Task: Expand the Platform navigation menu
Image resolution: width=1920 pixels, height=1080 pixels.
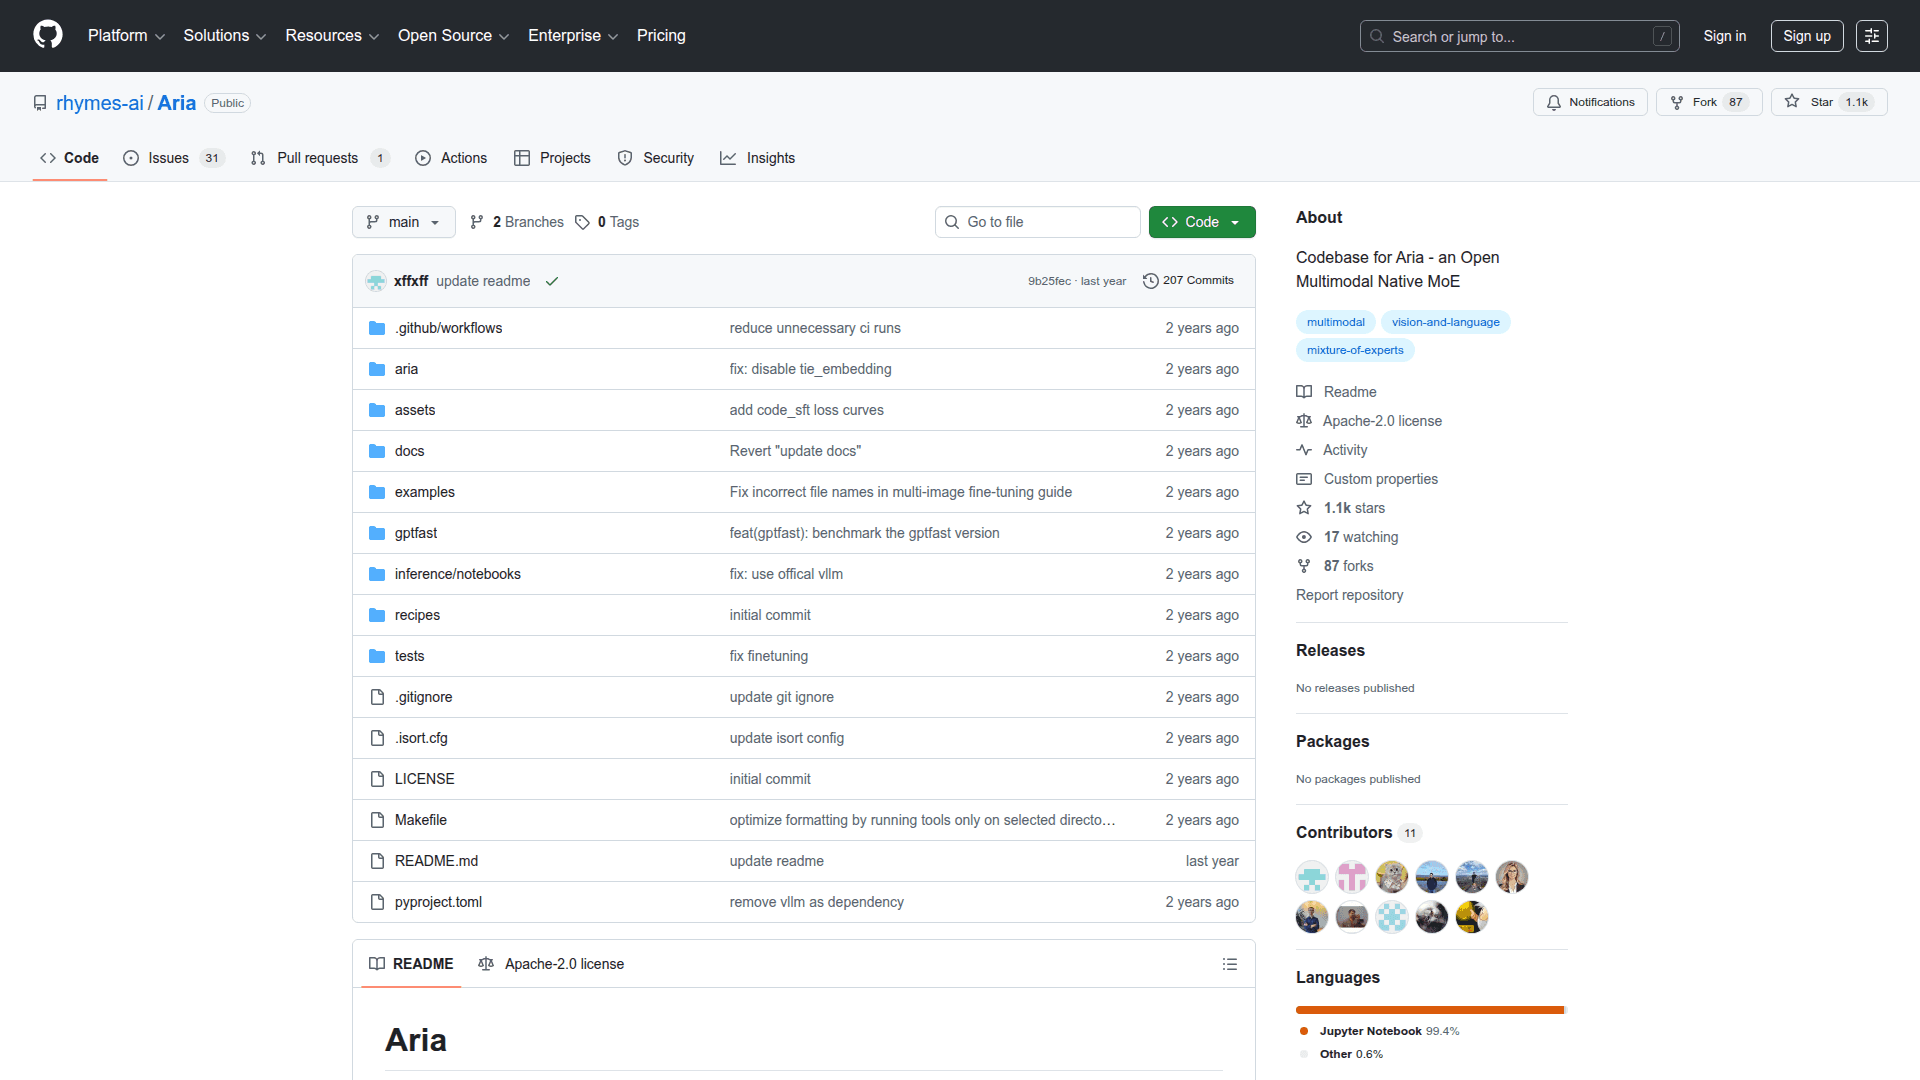Action: 126,36
